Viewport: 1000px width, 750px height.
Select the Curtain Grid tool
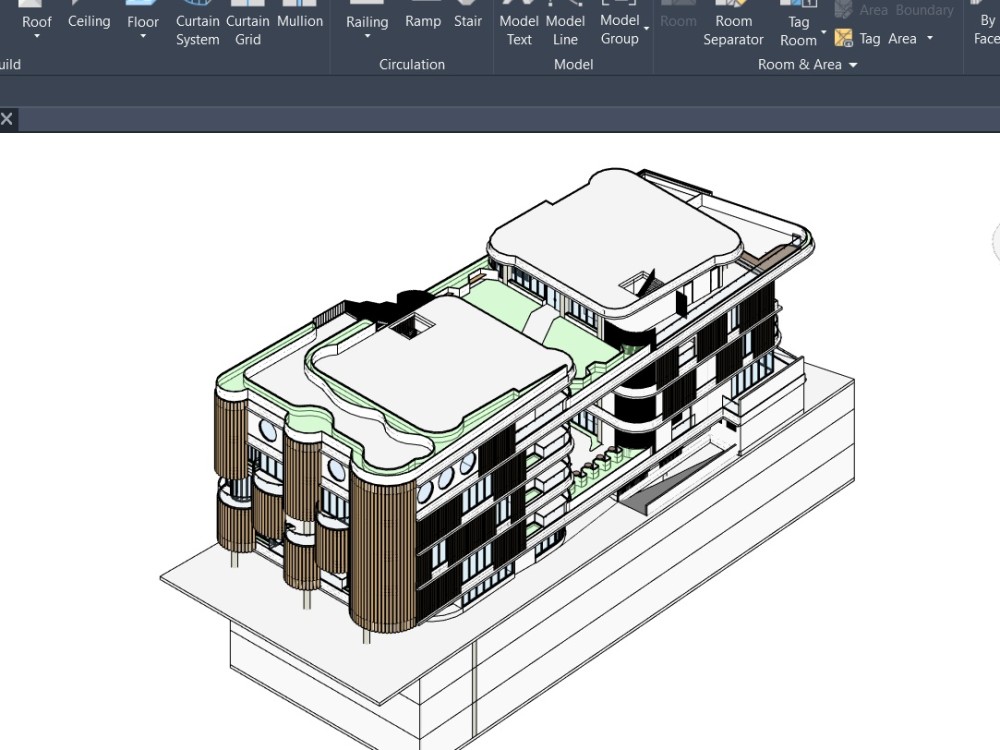[x=247, y=30]
